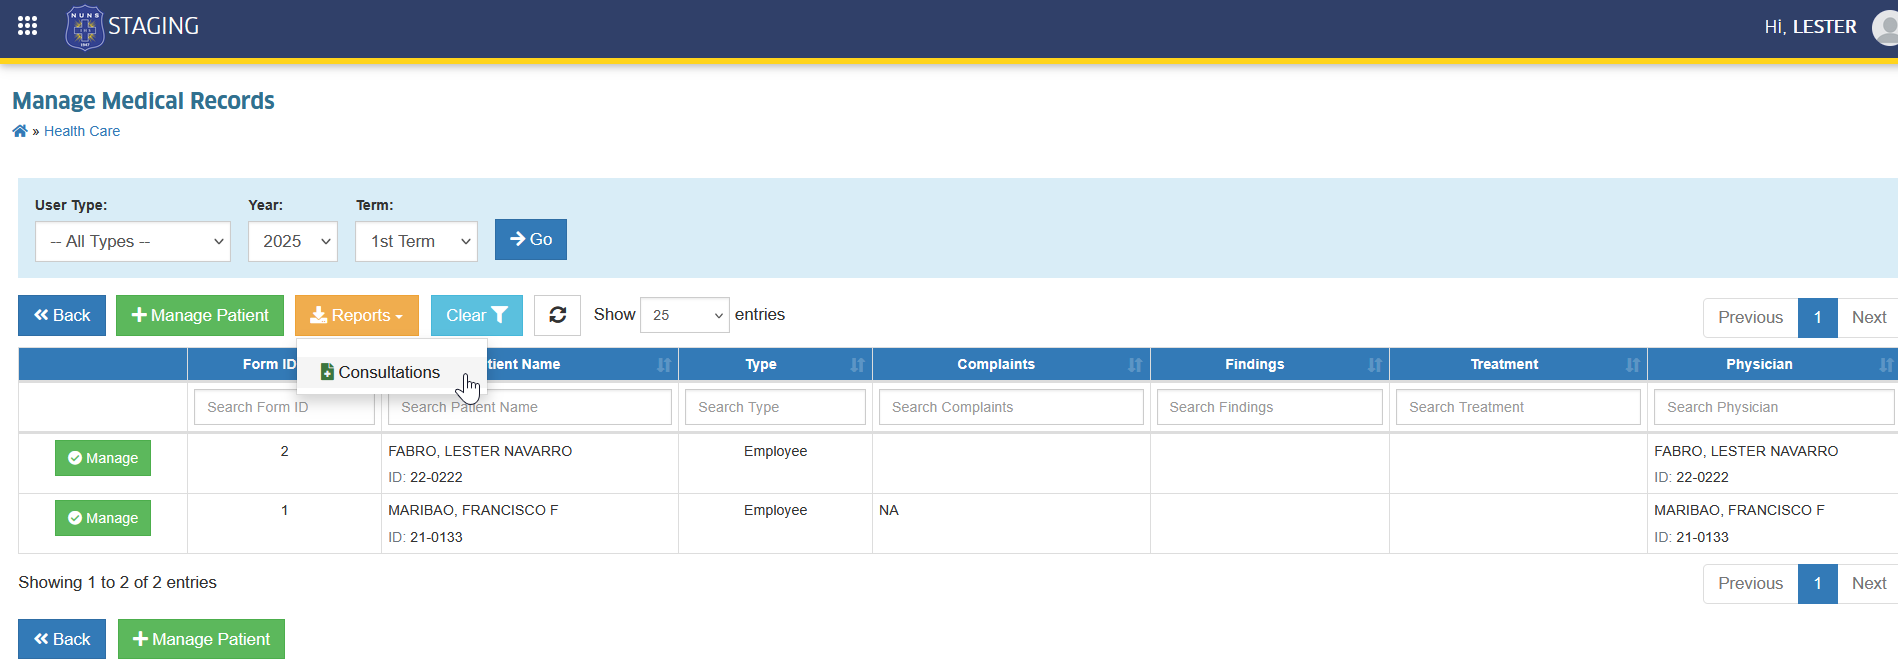Focus the Search Type field
This screenshot has width=1898, height=671.
[775, 407]
